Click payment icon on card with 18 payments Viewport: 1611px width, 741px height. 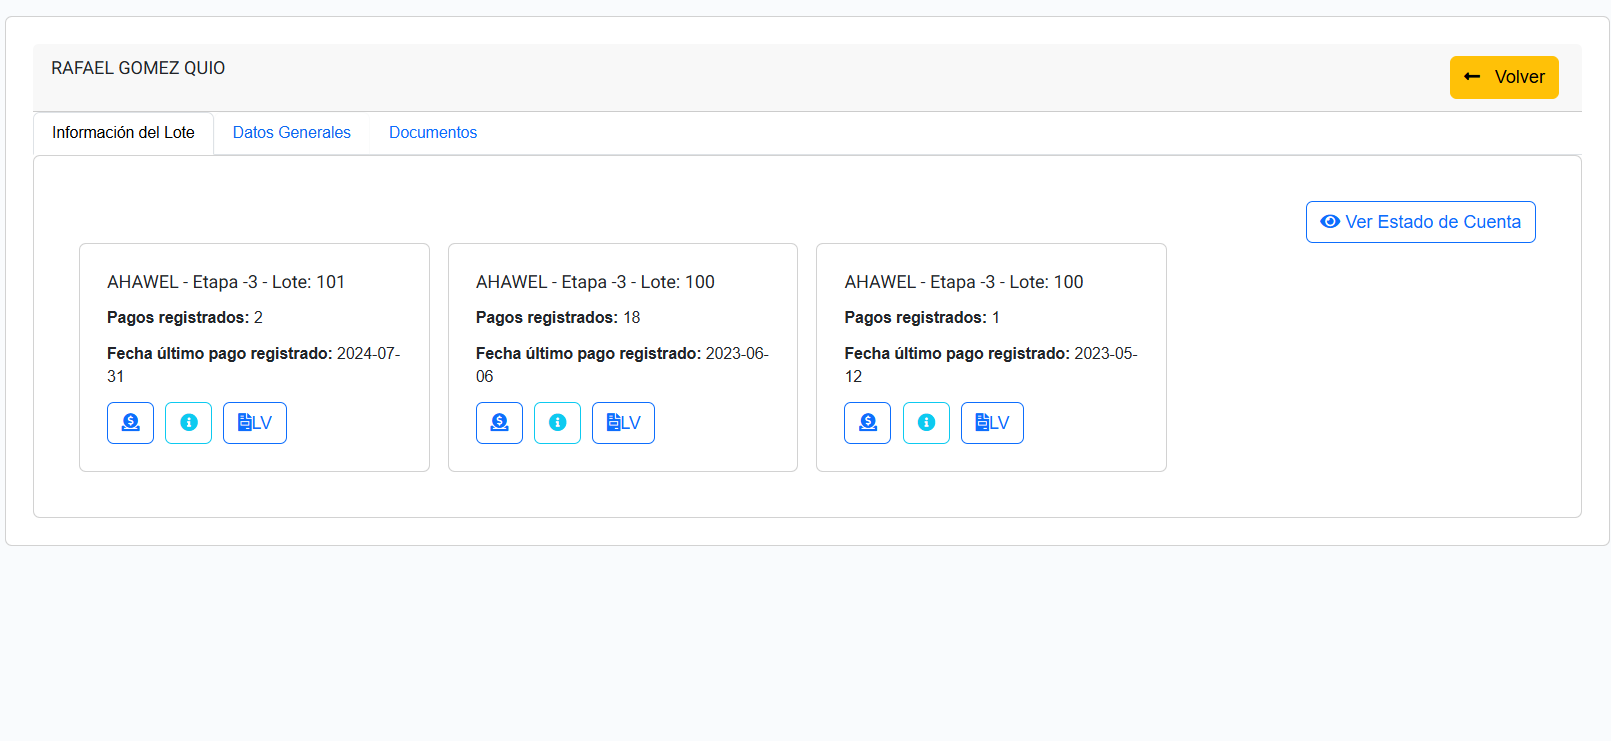click(499, 423)
